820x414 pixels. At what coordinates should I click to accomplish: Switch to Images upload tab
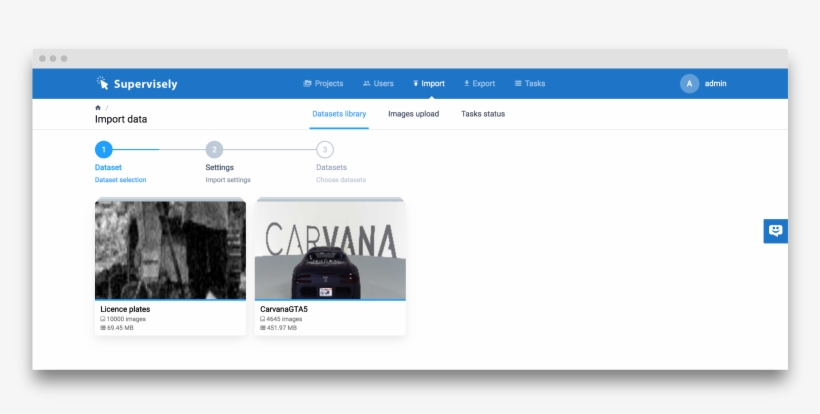click(414, 114)
